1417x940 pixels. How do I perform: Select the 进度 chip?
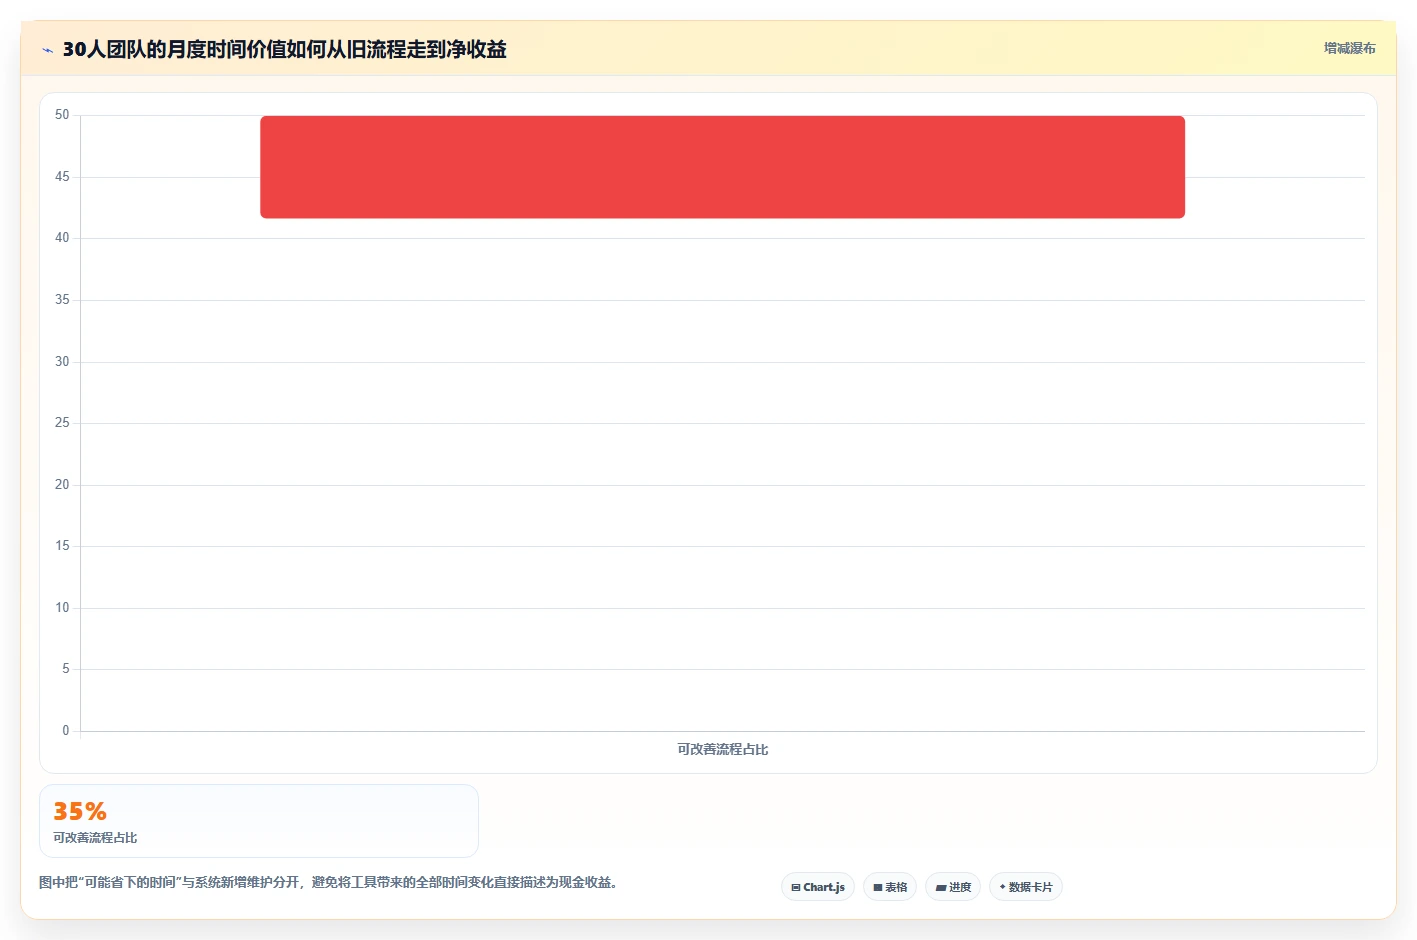(953, 887)
